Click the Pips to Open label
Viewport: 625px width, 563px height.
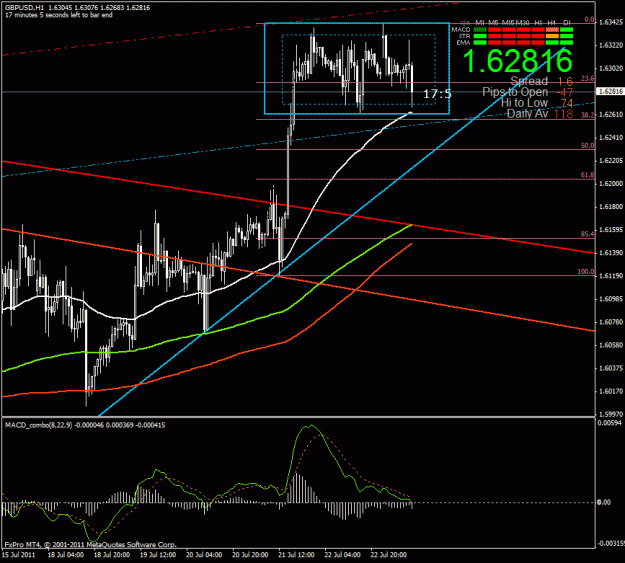coord(515,92)
